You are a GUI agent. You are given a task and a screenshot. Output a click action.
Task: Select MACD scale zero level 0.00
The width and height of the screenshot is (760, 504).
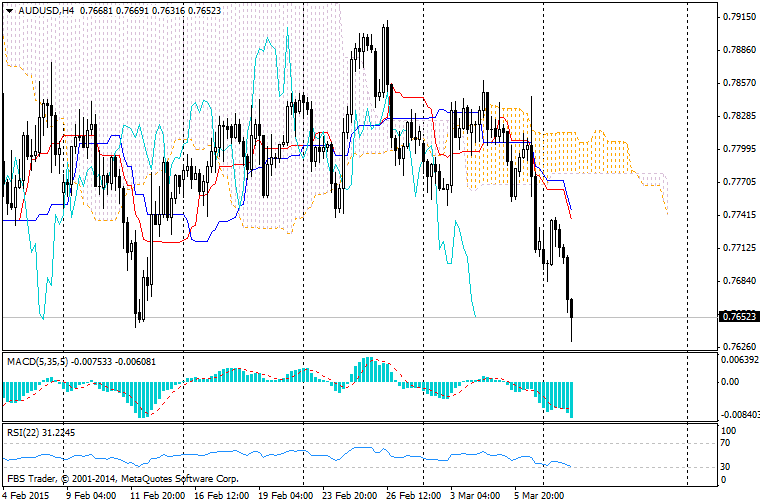[730, 382]
